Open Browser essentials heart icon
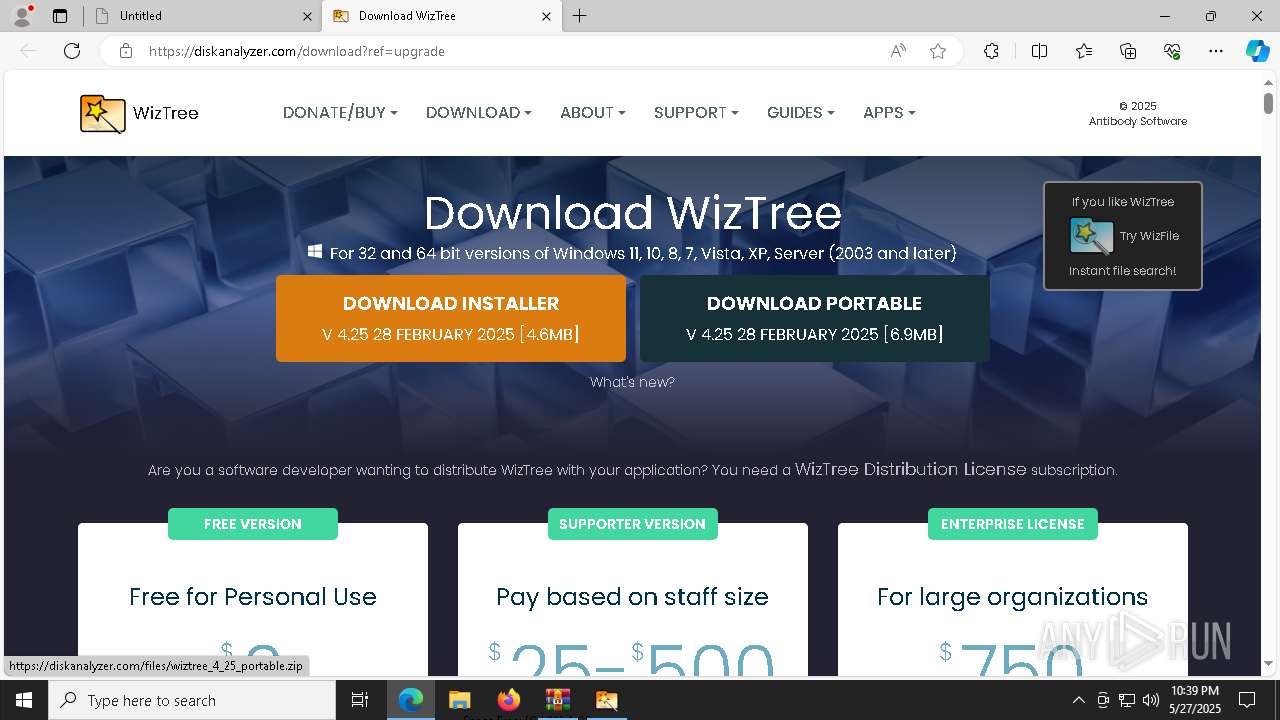Viewport: 1280px width, 720px height. pyautogui.click(x=1172, y=51)
